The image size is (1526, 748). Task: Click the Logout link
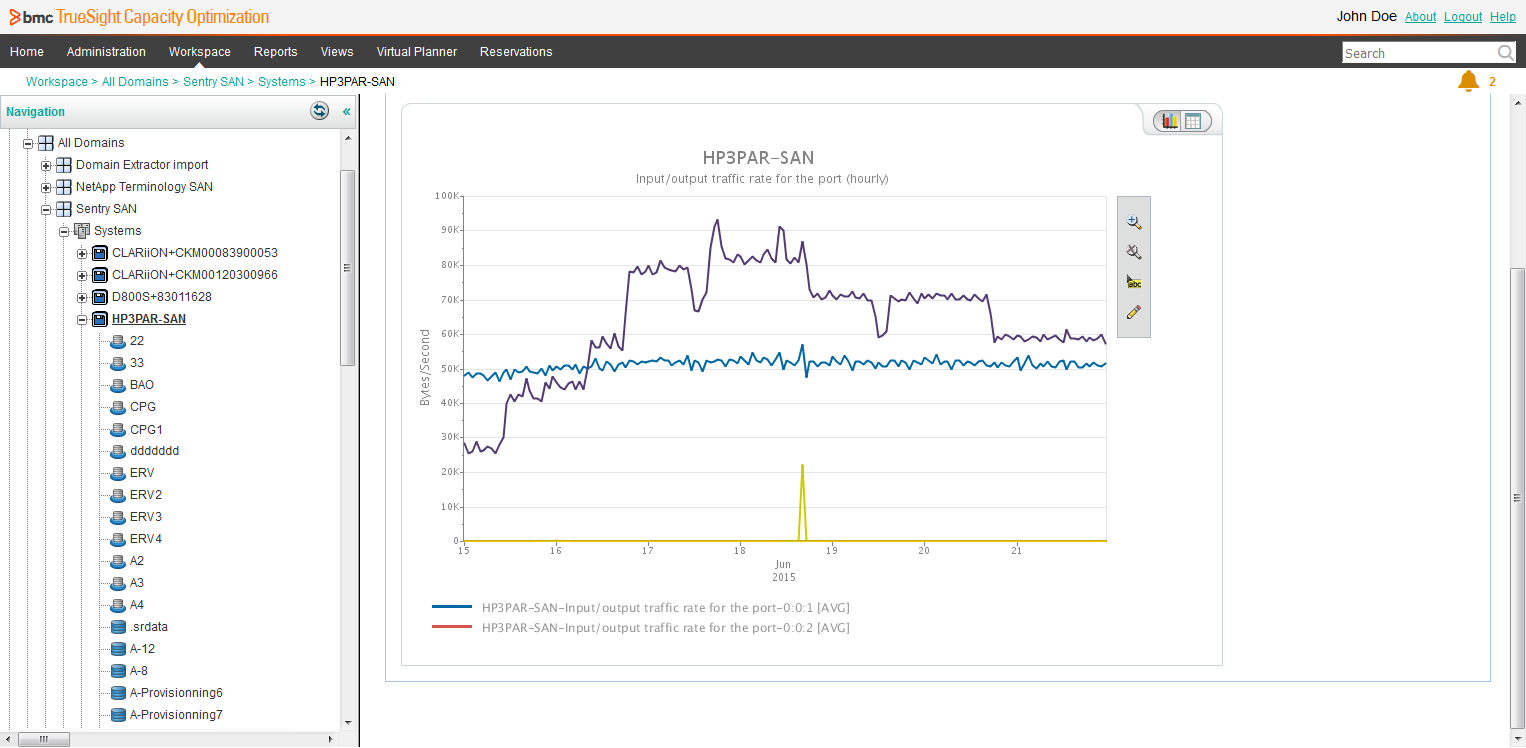click(1463, 17)
